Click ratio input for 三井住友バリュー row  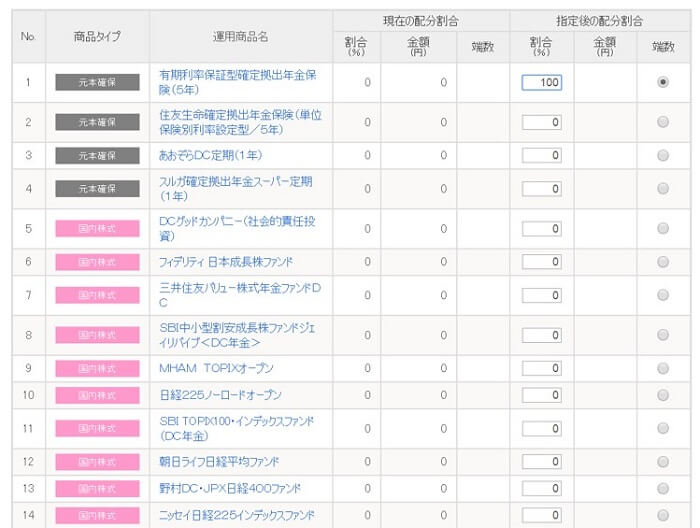click(x=542, y=295)
